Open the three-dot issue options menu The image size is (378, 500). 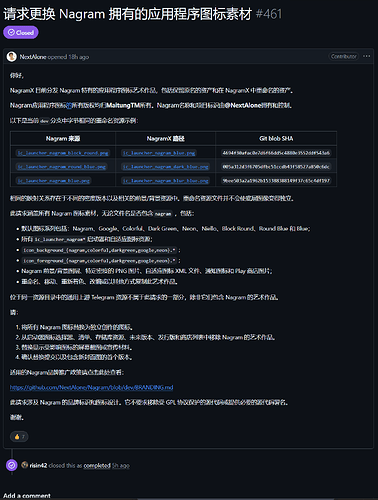coord(367,56)
